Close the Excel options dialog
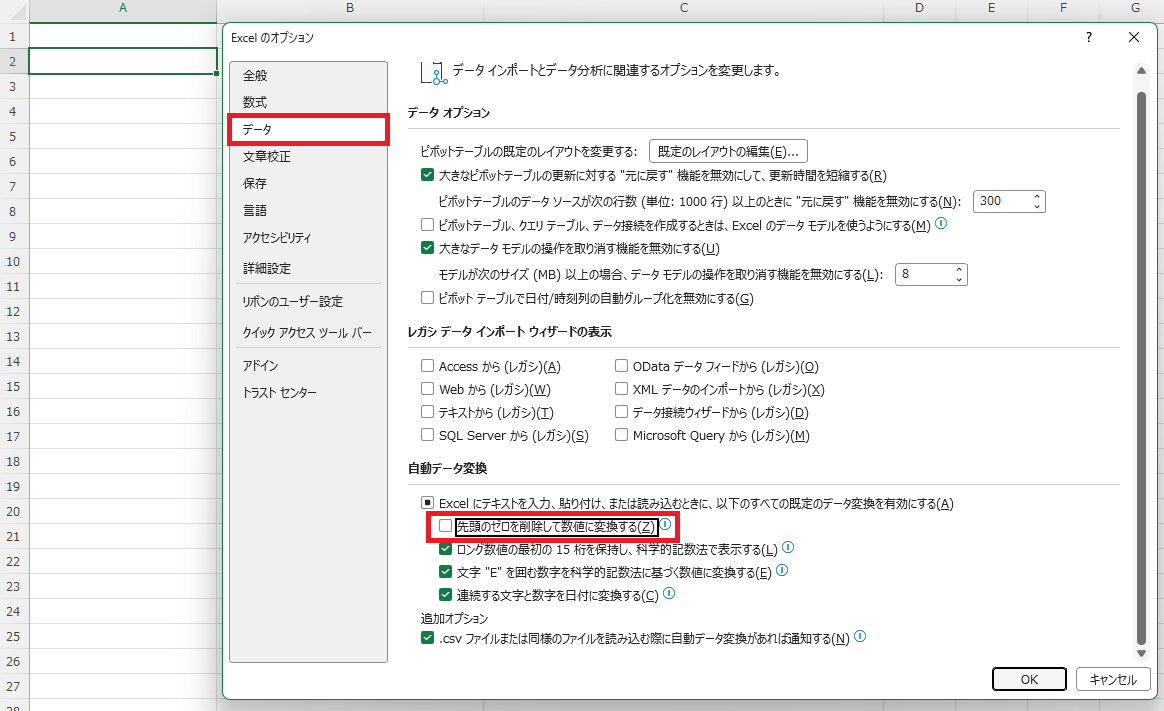The image size is (1164, 711). click(x=1134, y=37)
